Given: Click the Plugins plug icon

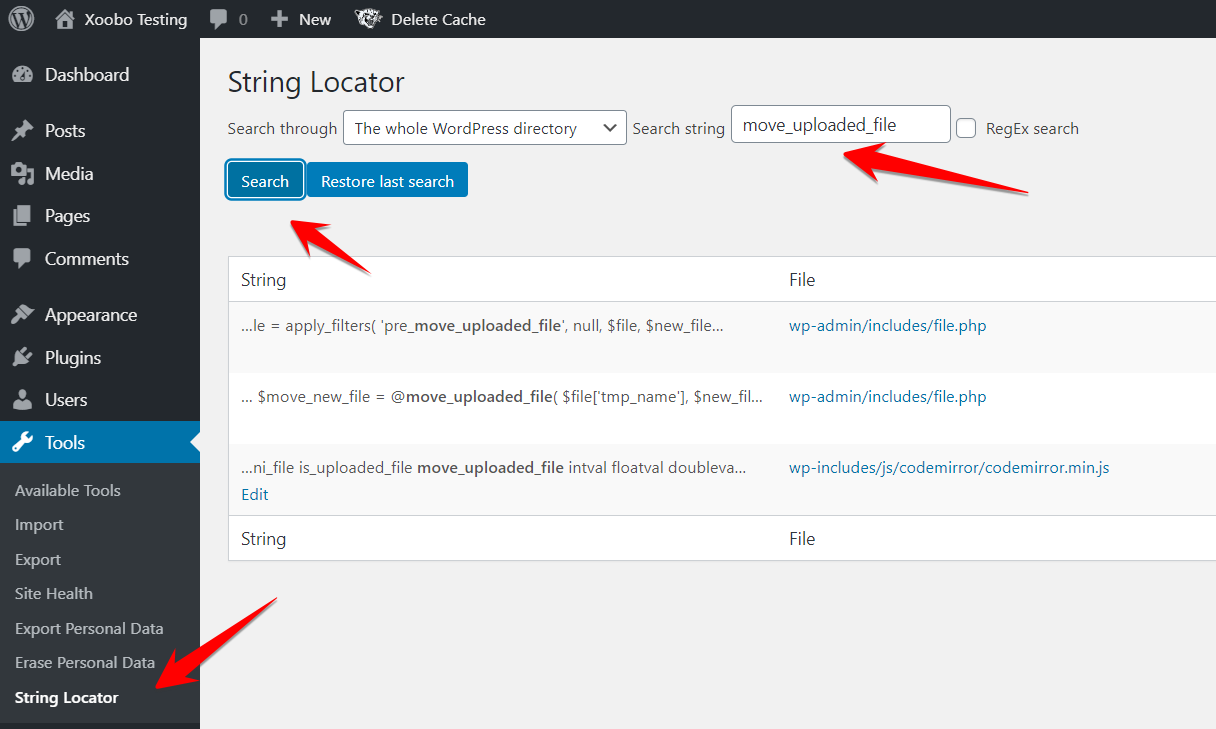Looking at the screenshot, I should pos(22,358).
